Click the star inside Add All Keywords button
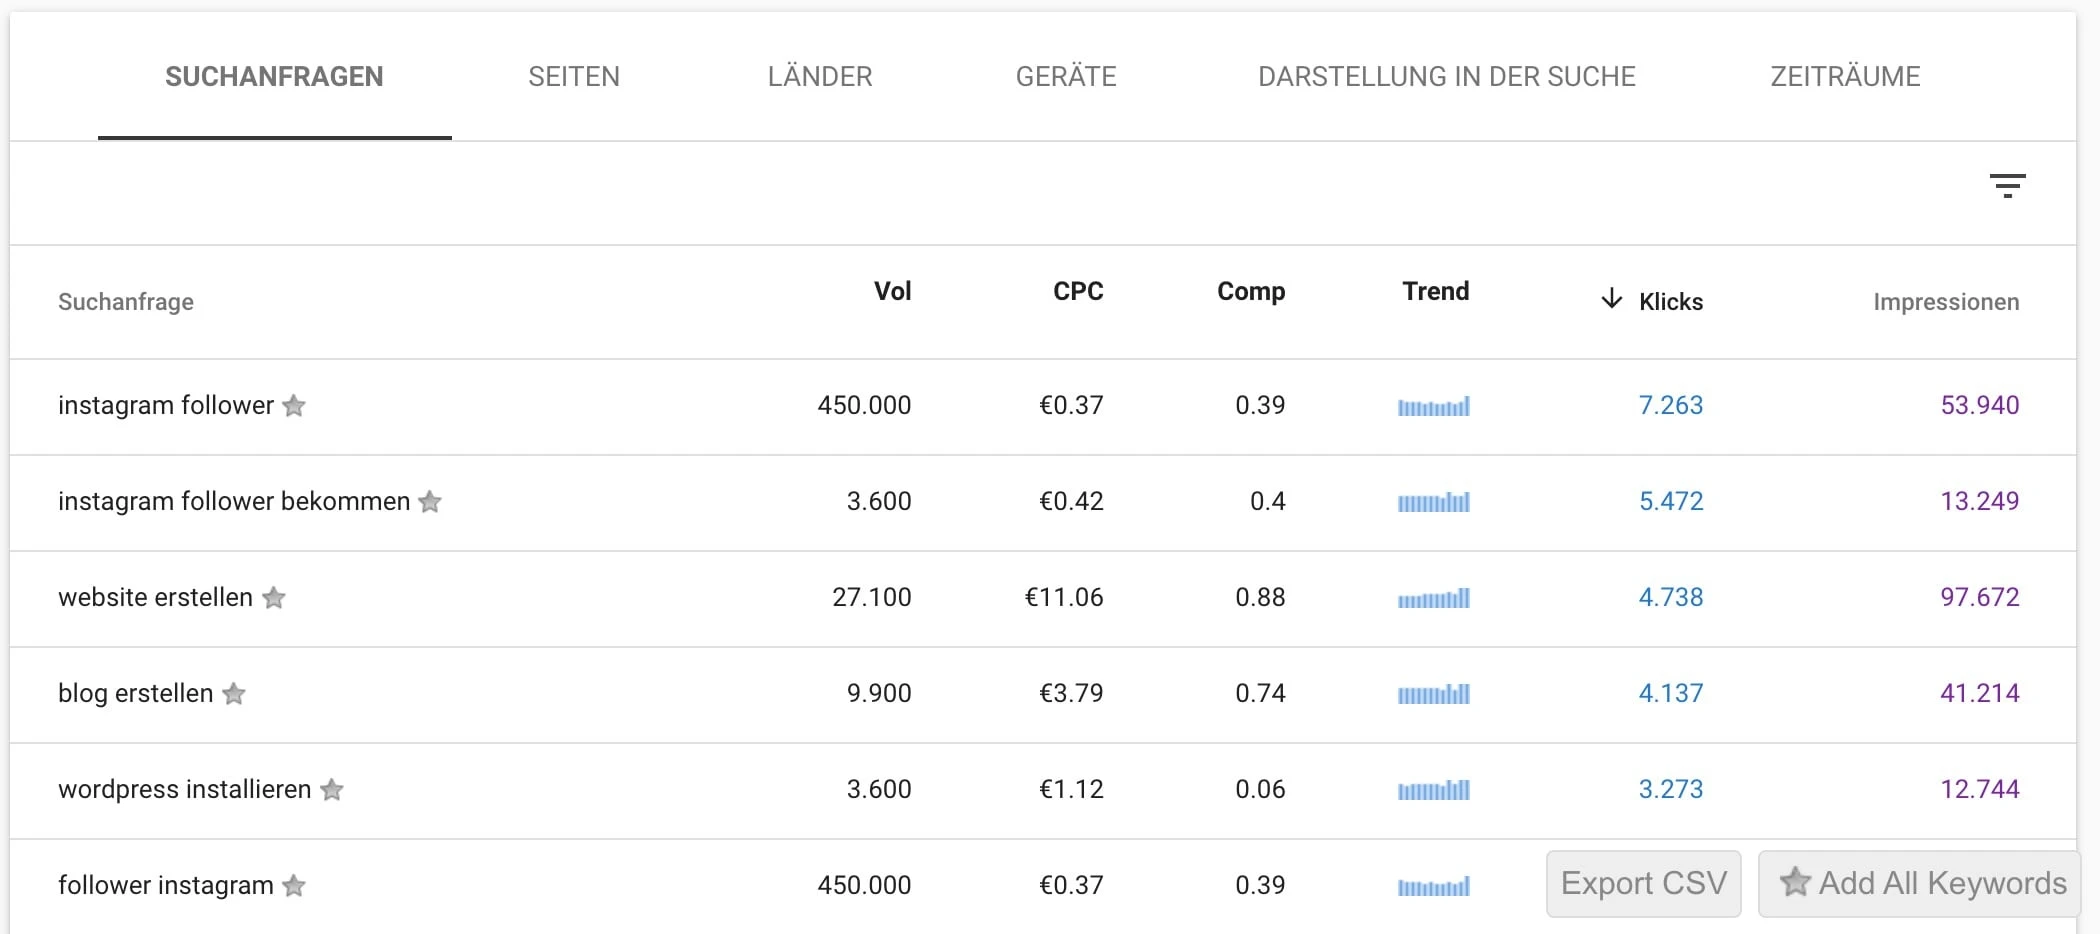The height and width of the screenshot is (934, 2100). pos(1796,884)
